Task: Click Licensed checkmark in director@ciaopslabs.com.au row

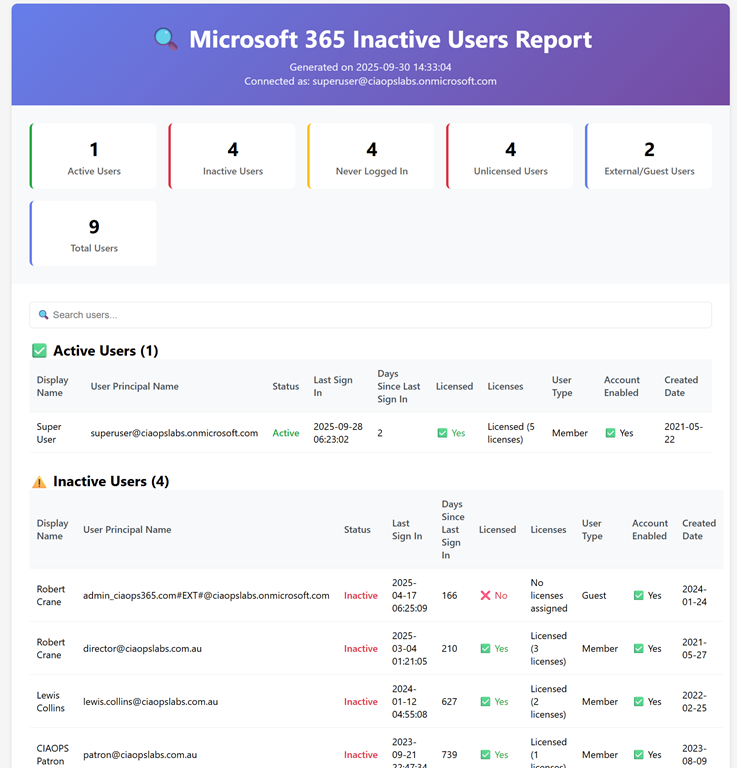Action: pyautogui.click(x=485, y=649)
